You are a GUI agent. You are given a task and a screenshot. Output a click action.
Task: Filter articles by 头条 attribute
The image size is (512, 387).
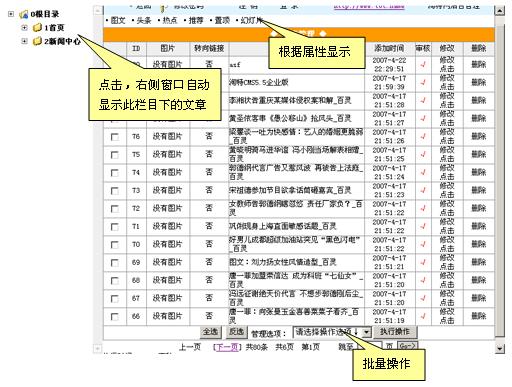(x=144, y=20)
